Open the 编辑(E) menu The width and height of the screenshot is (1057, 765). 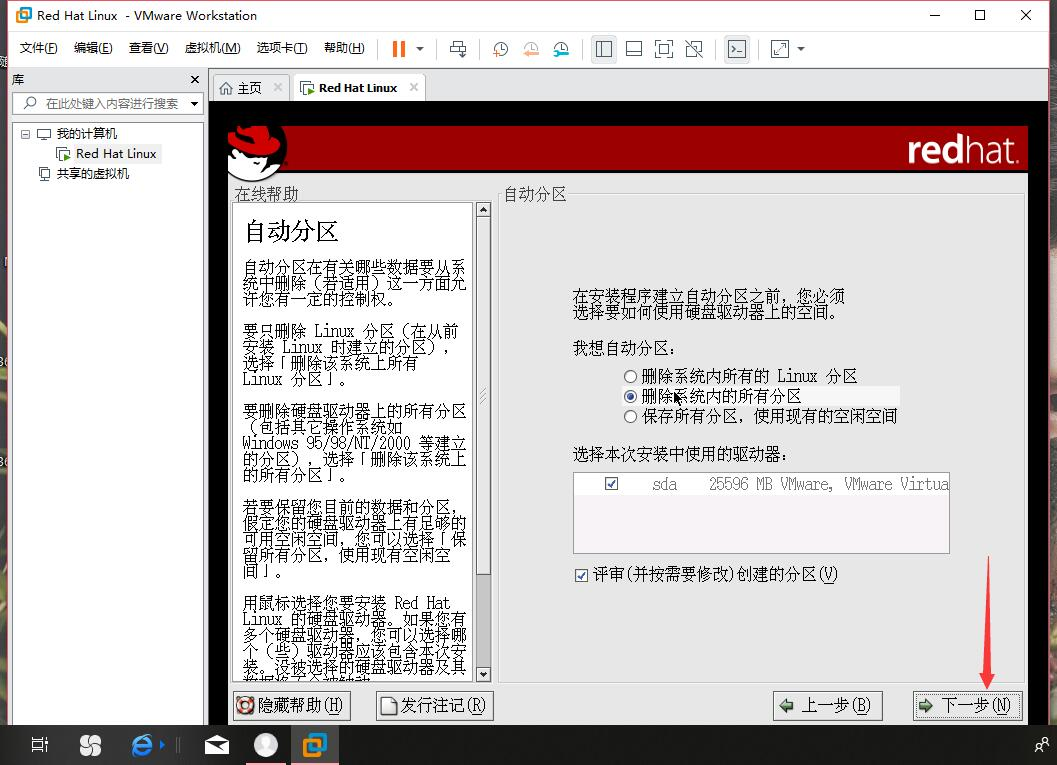click(93, 48)
